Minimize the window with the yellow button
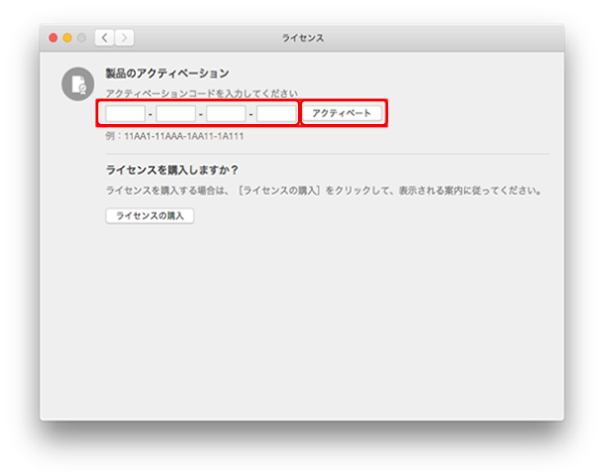The width and height of the screenshot is (600, 471). [67, 37]
